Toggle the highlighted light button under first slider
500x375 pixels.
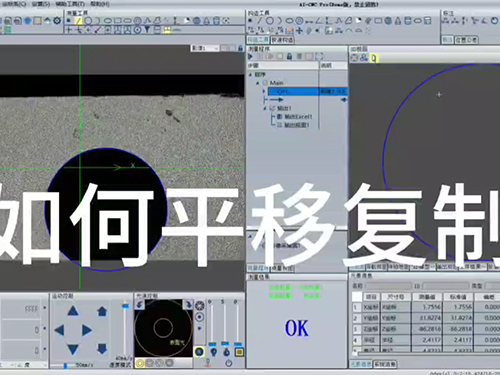199,352
